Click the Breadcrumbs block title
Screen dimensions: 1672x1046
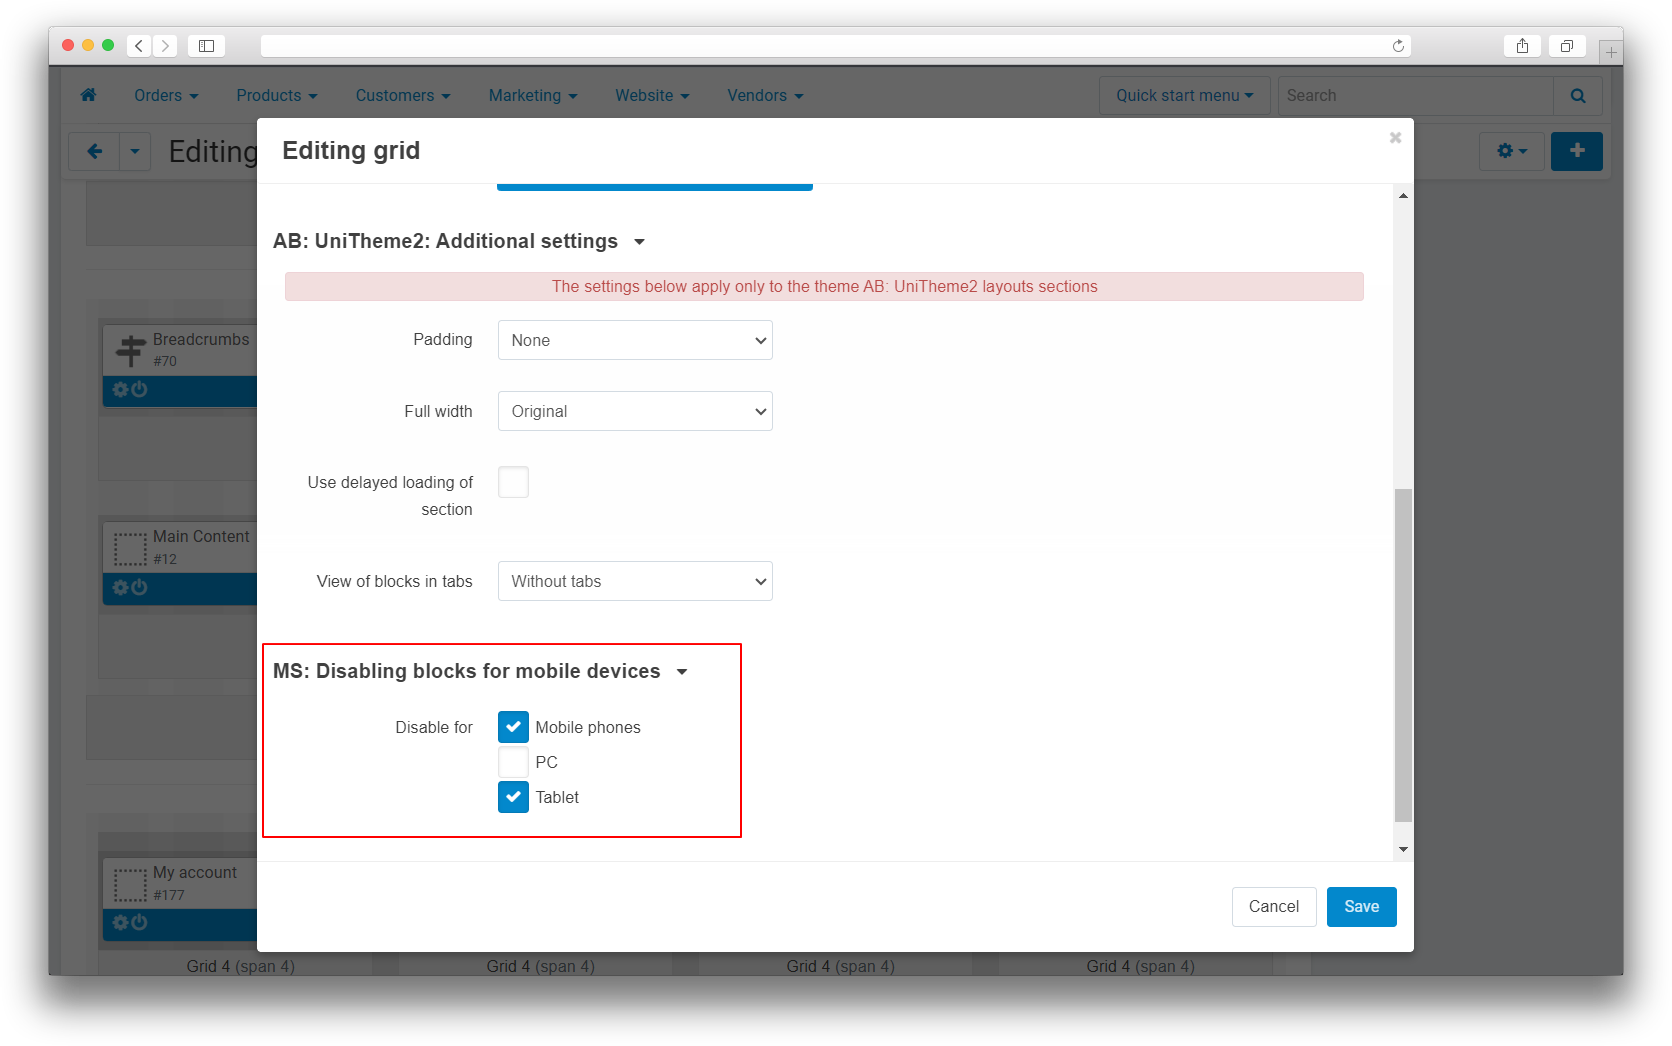(x=201, y=340)
